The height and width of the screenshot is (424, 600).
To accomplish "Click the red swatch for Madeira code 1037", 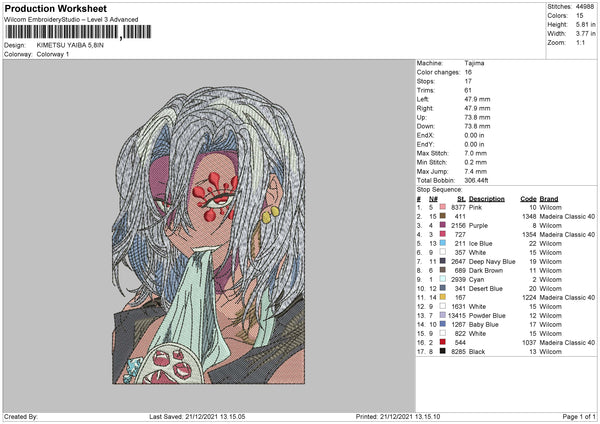I will (x=443, y=342).
